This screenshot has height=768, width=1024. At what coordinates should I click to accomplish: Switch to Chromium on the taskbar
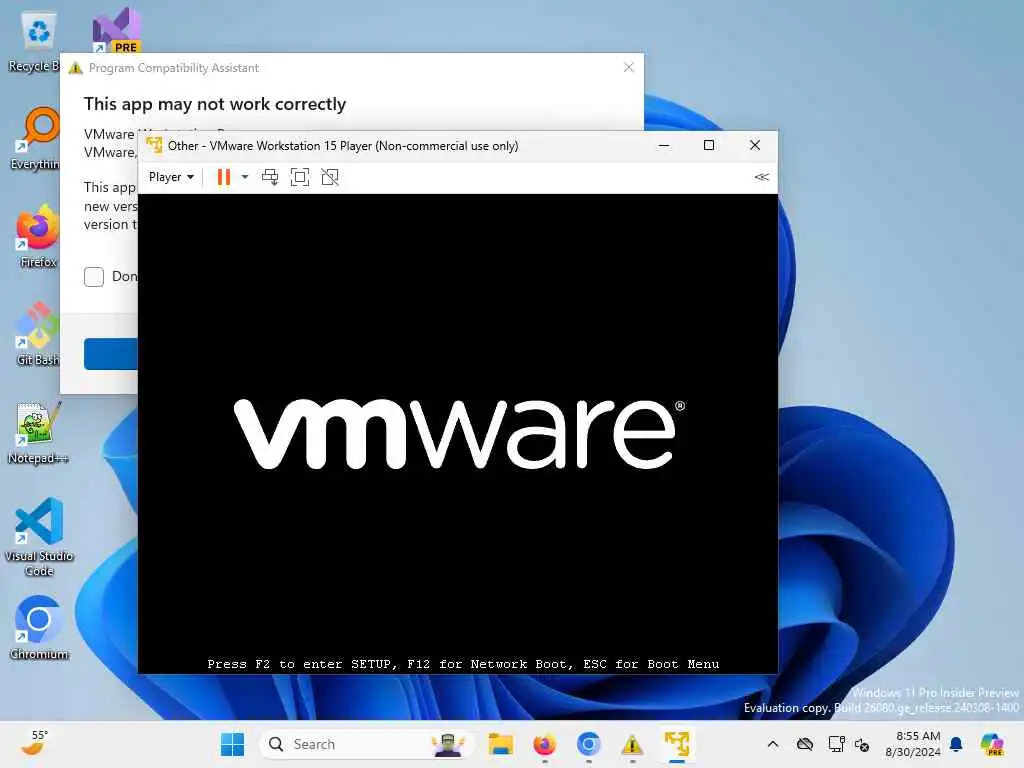click(588, 744)
